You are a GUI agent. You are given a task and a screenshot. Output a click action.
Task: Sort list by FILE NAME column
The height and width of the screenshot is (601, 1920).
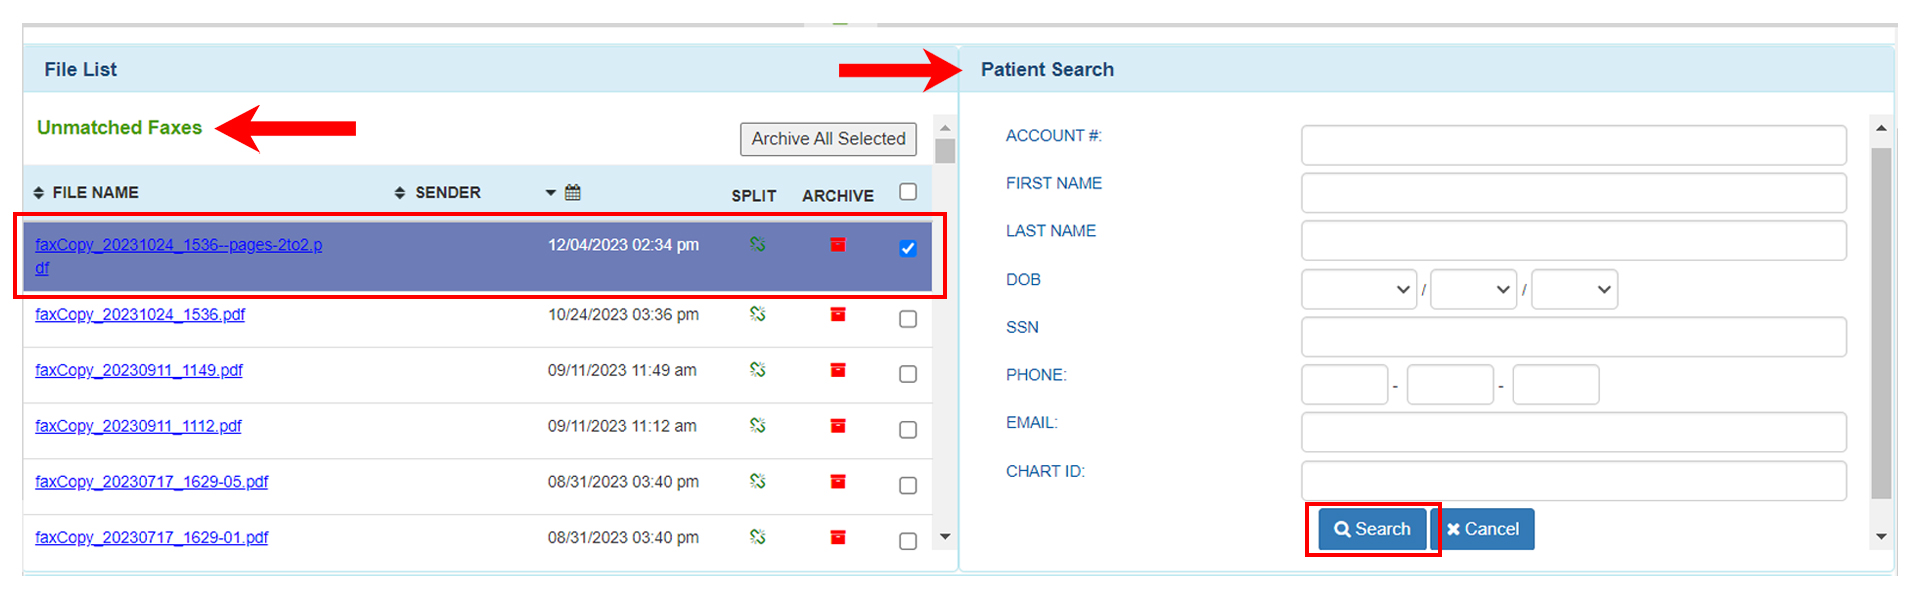pos(87,192)
